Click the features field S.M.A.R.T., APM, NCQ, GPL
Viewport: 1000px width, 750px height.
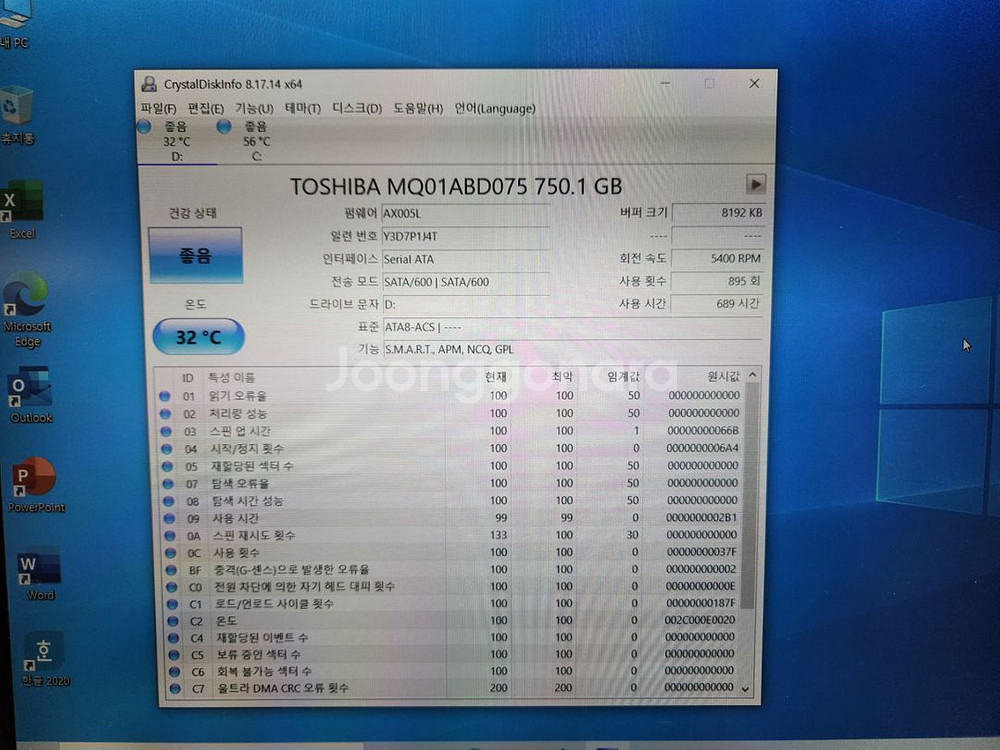[x=572, y=349]
